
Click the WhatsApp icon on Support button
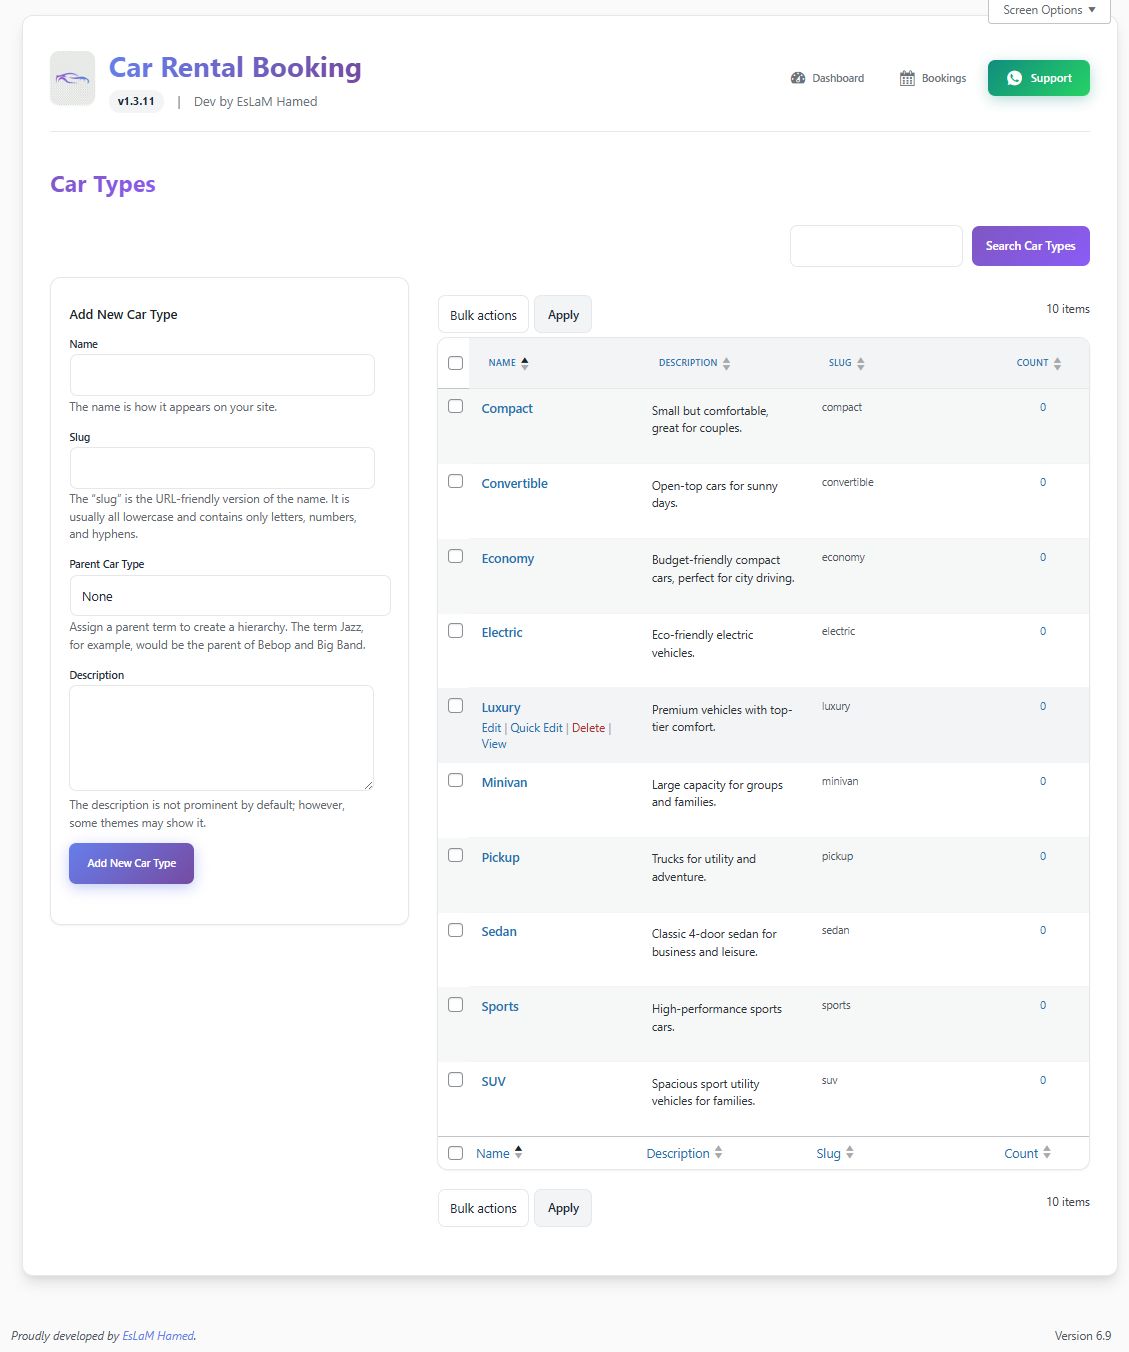point(1014,78)
